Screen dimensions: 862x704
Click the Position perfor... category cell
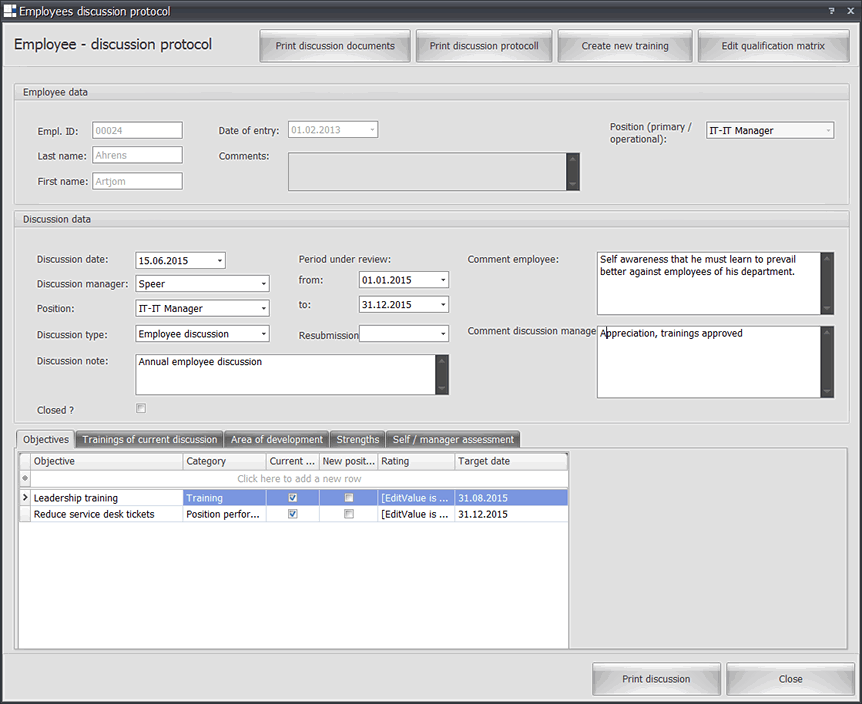coord(224,514)
